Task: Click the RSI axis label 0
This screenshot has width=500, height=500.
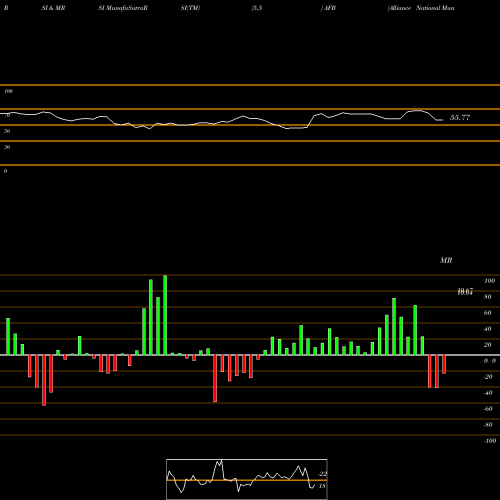Action: point(5,171)
